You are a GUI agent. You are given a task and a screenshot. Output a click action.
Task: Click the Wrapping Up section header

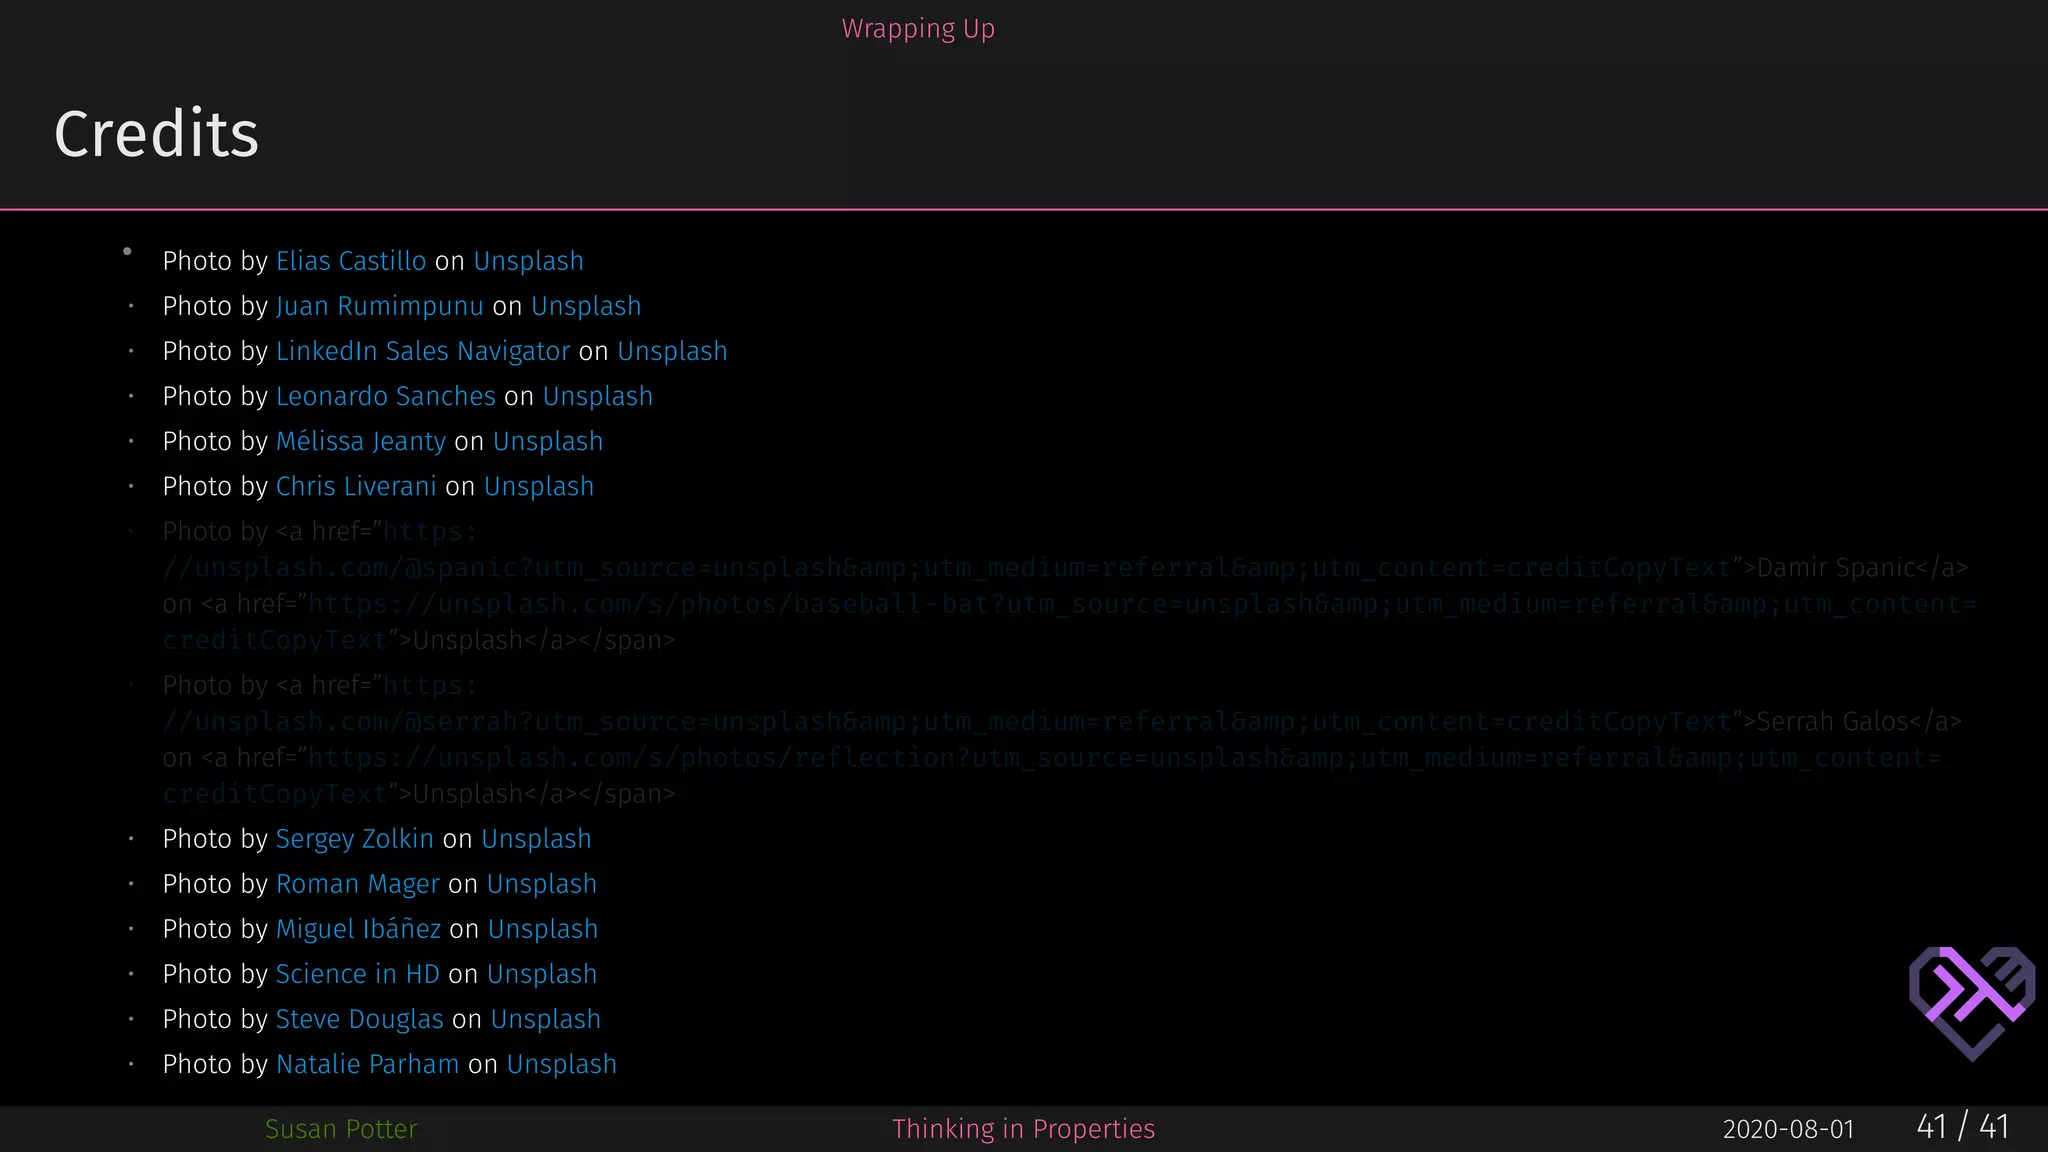pyautogui.click(x=918, y=29)
